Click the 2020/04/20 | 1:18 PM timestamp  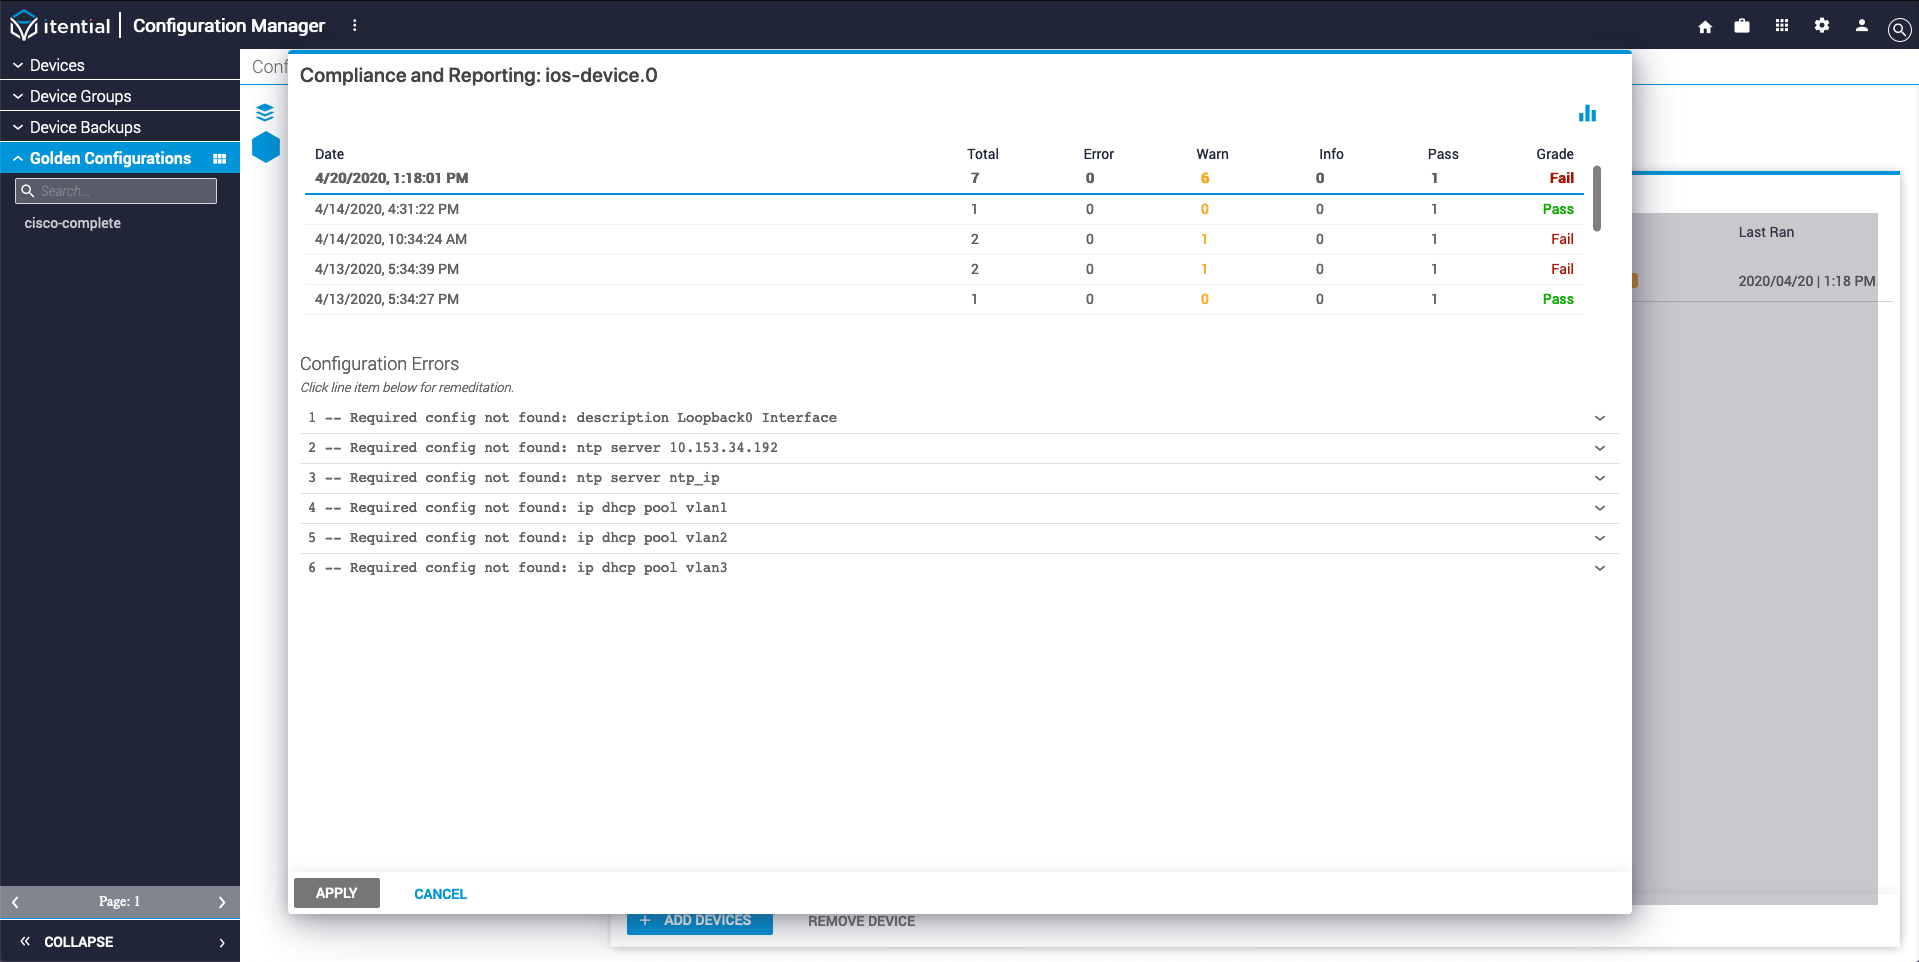pos(1806,281)
